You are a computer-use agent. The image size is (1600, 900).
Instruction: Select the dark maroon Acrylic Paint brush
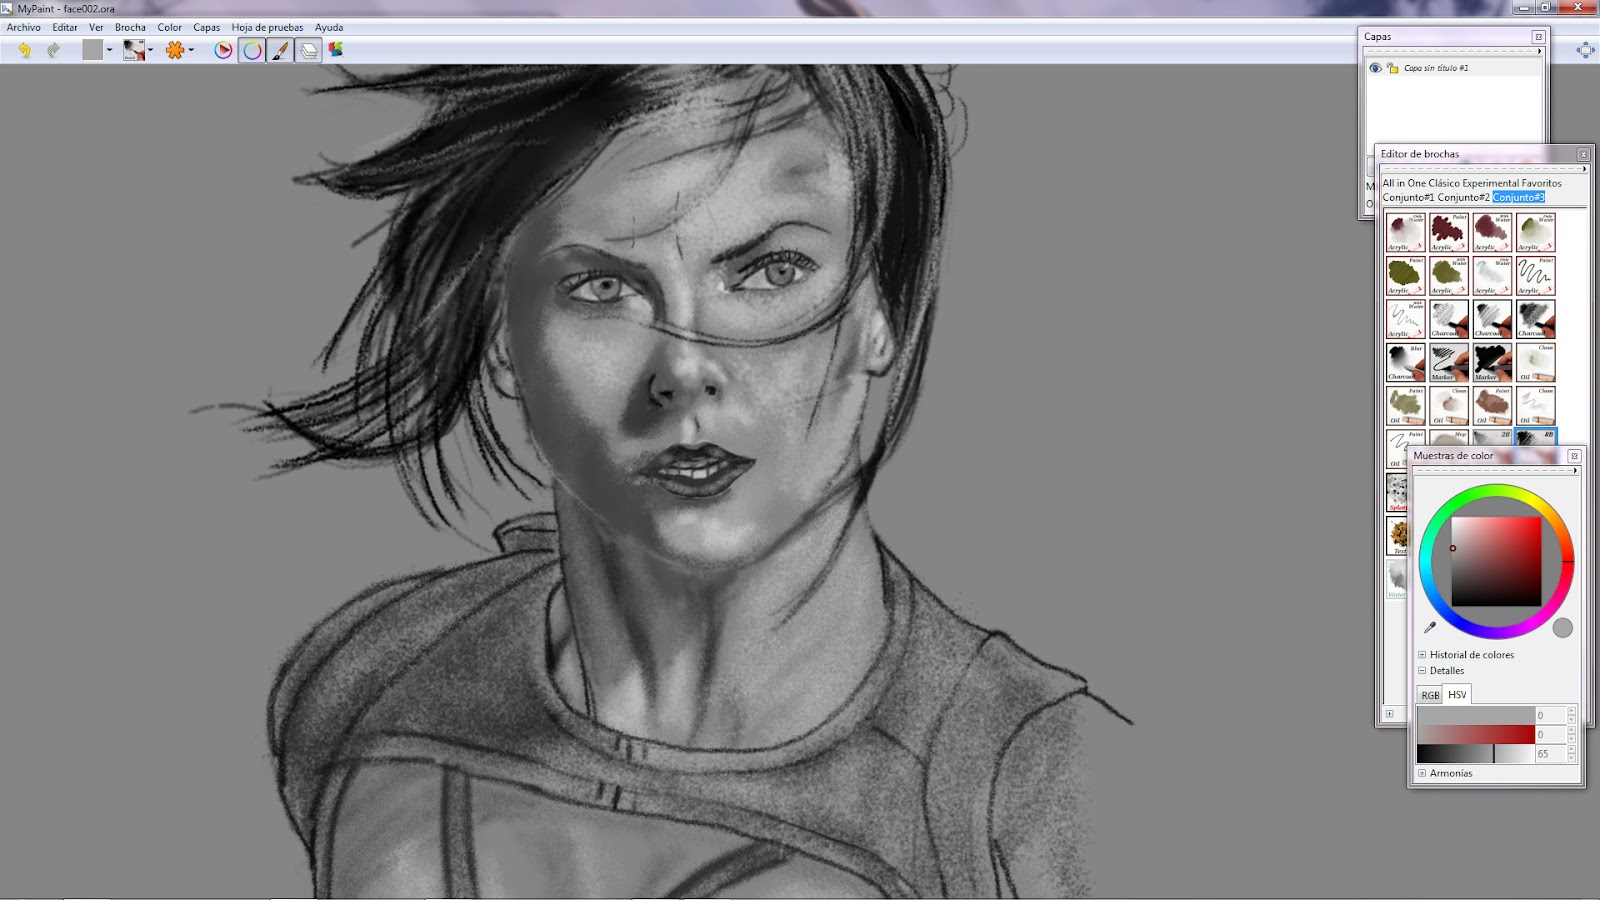pos(1449,232)
